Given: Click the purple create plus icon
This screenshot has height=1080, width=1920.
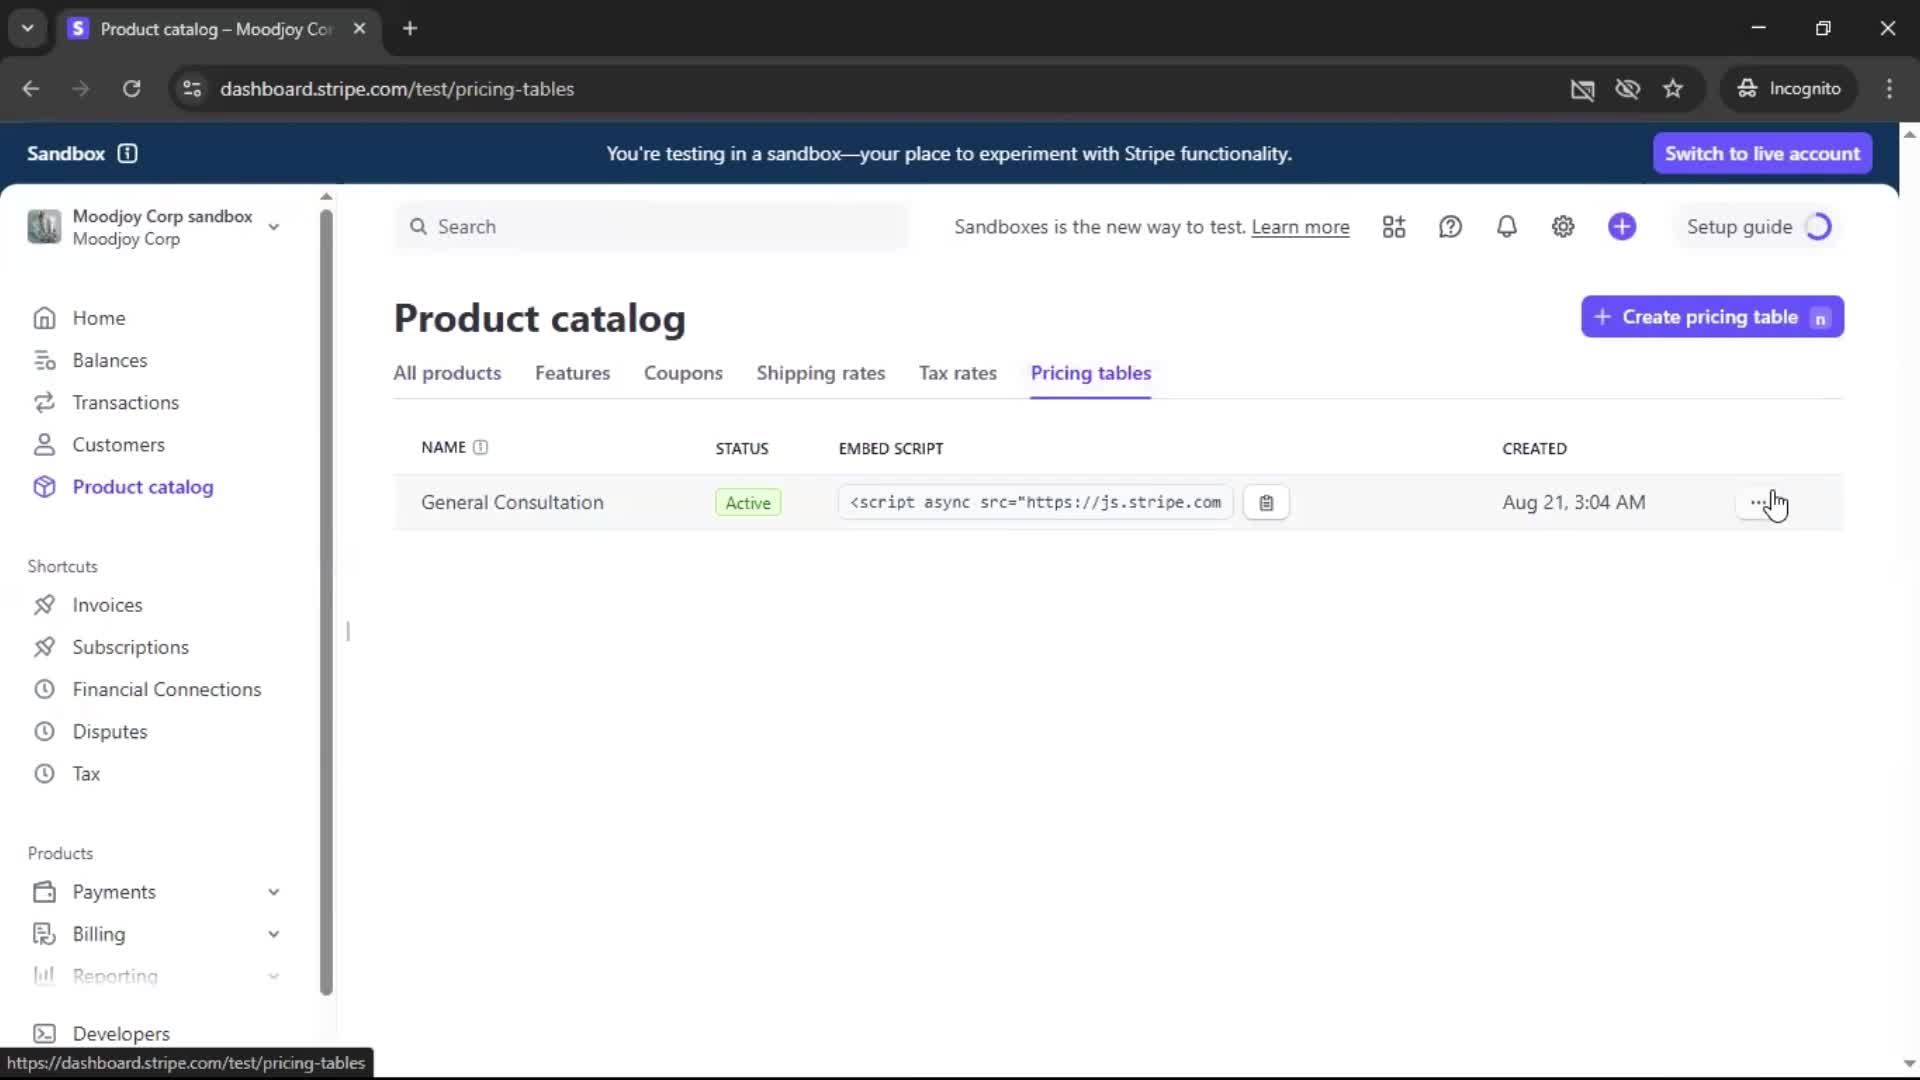Looking at the screenshot, I should 1622,227.
